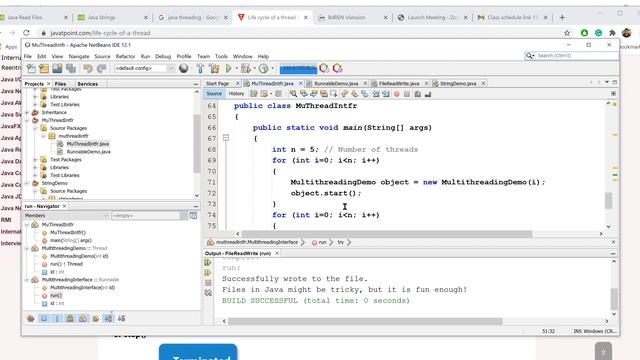Click the Open Project toolbar icon

point(57,69)
